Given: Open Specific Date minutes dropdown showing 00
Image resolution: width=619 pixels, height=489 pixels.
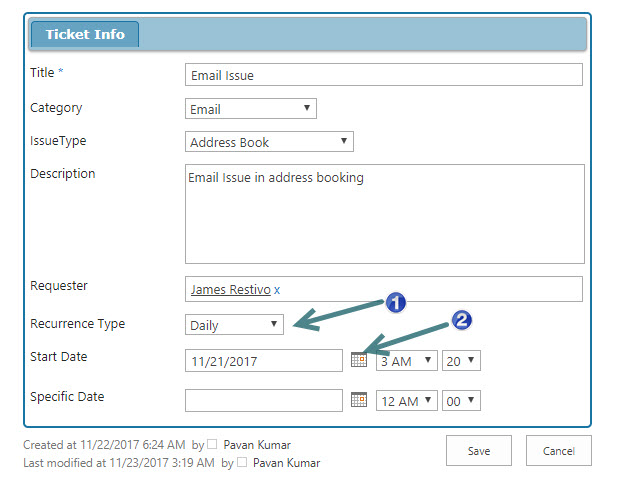Looking at the screenshot, I should coord(461,401).
